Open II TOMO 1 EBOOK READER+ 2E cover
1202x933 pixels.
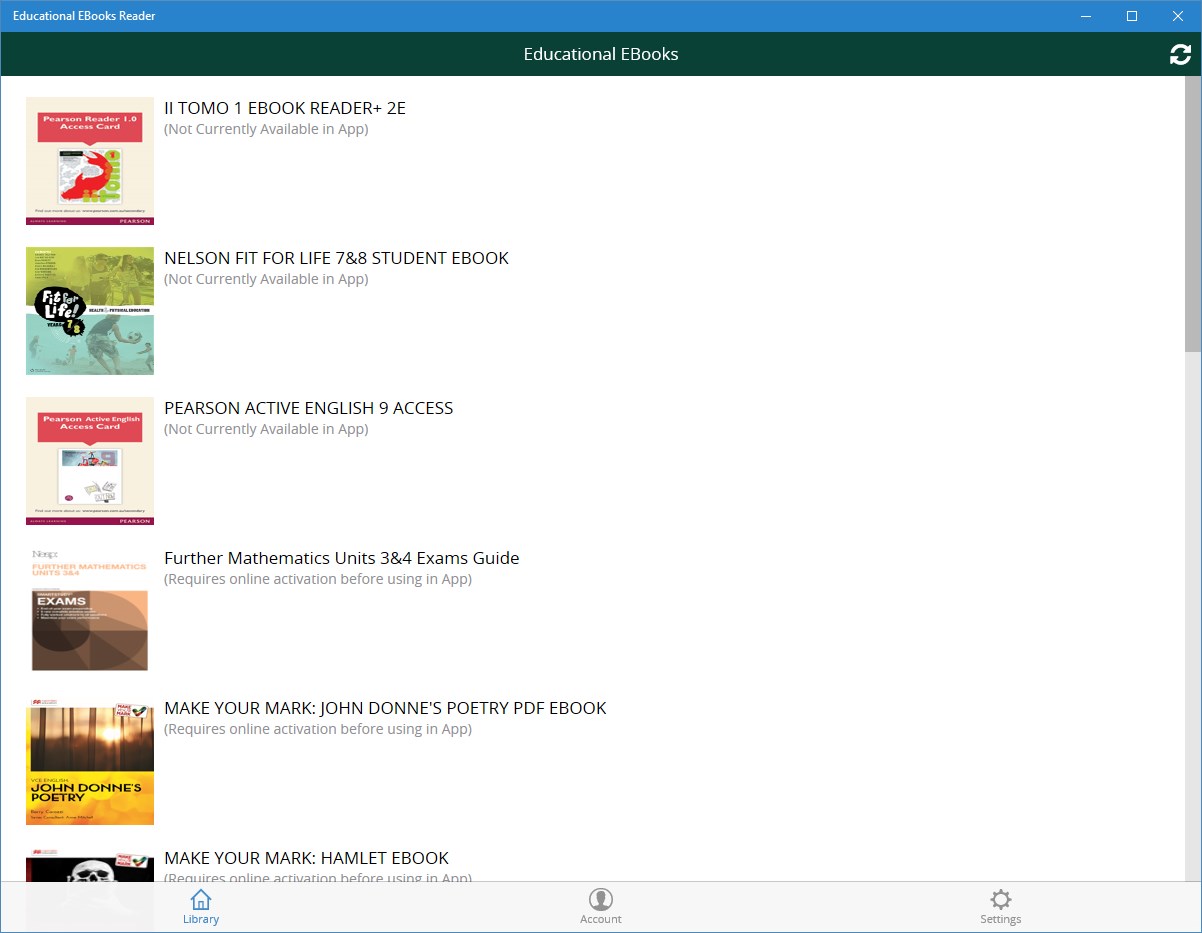click(90, 161)
